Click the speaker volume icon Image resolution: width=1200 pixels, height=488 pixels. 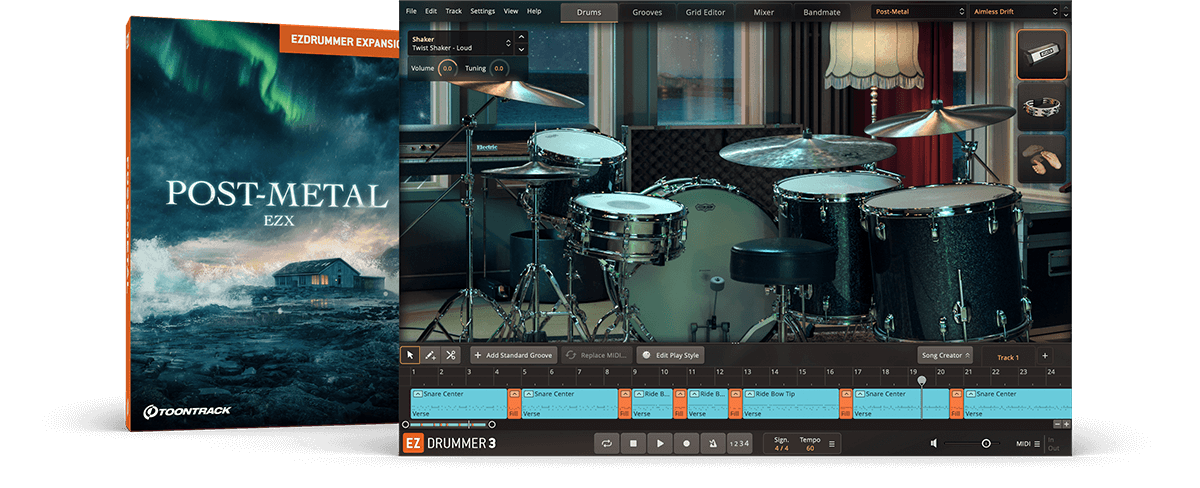(933, 443)
